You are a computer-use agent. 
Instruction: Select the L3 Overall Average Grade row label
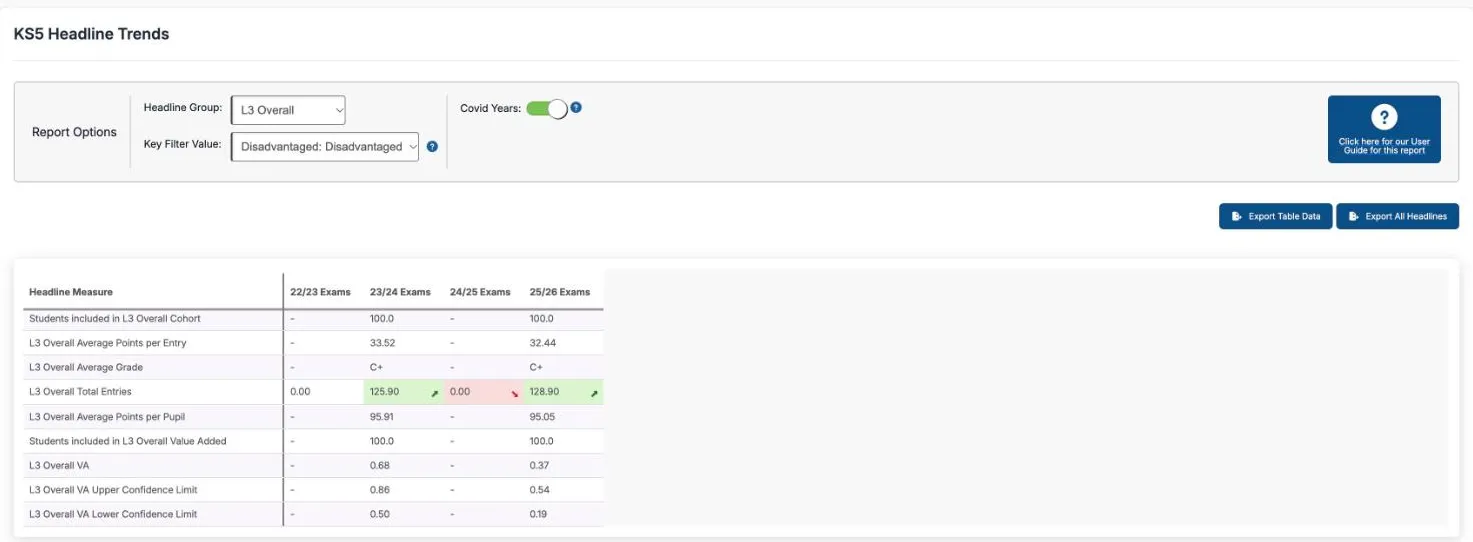tap(86, 367)
